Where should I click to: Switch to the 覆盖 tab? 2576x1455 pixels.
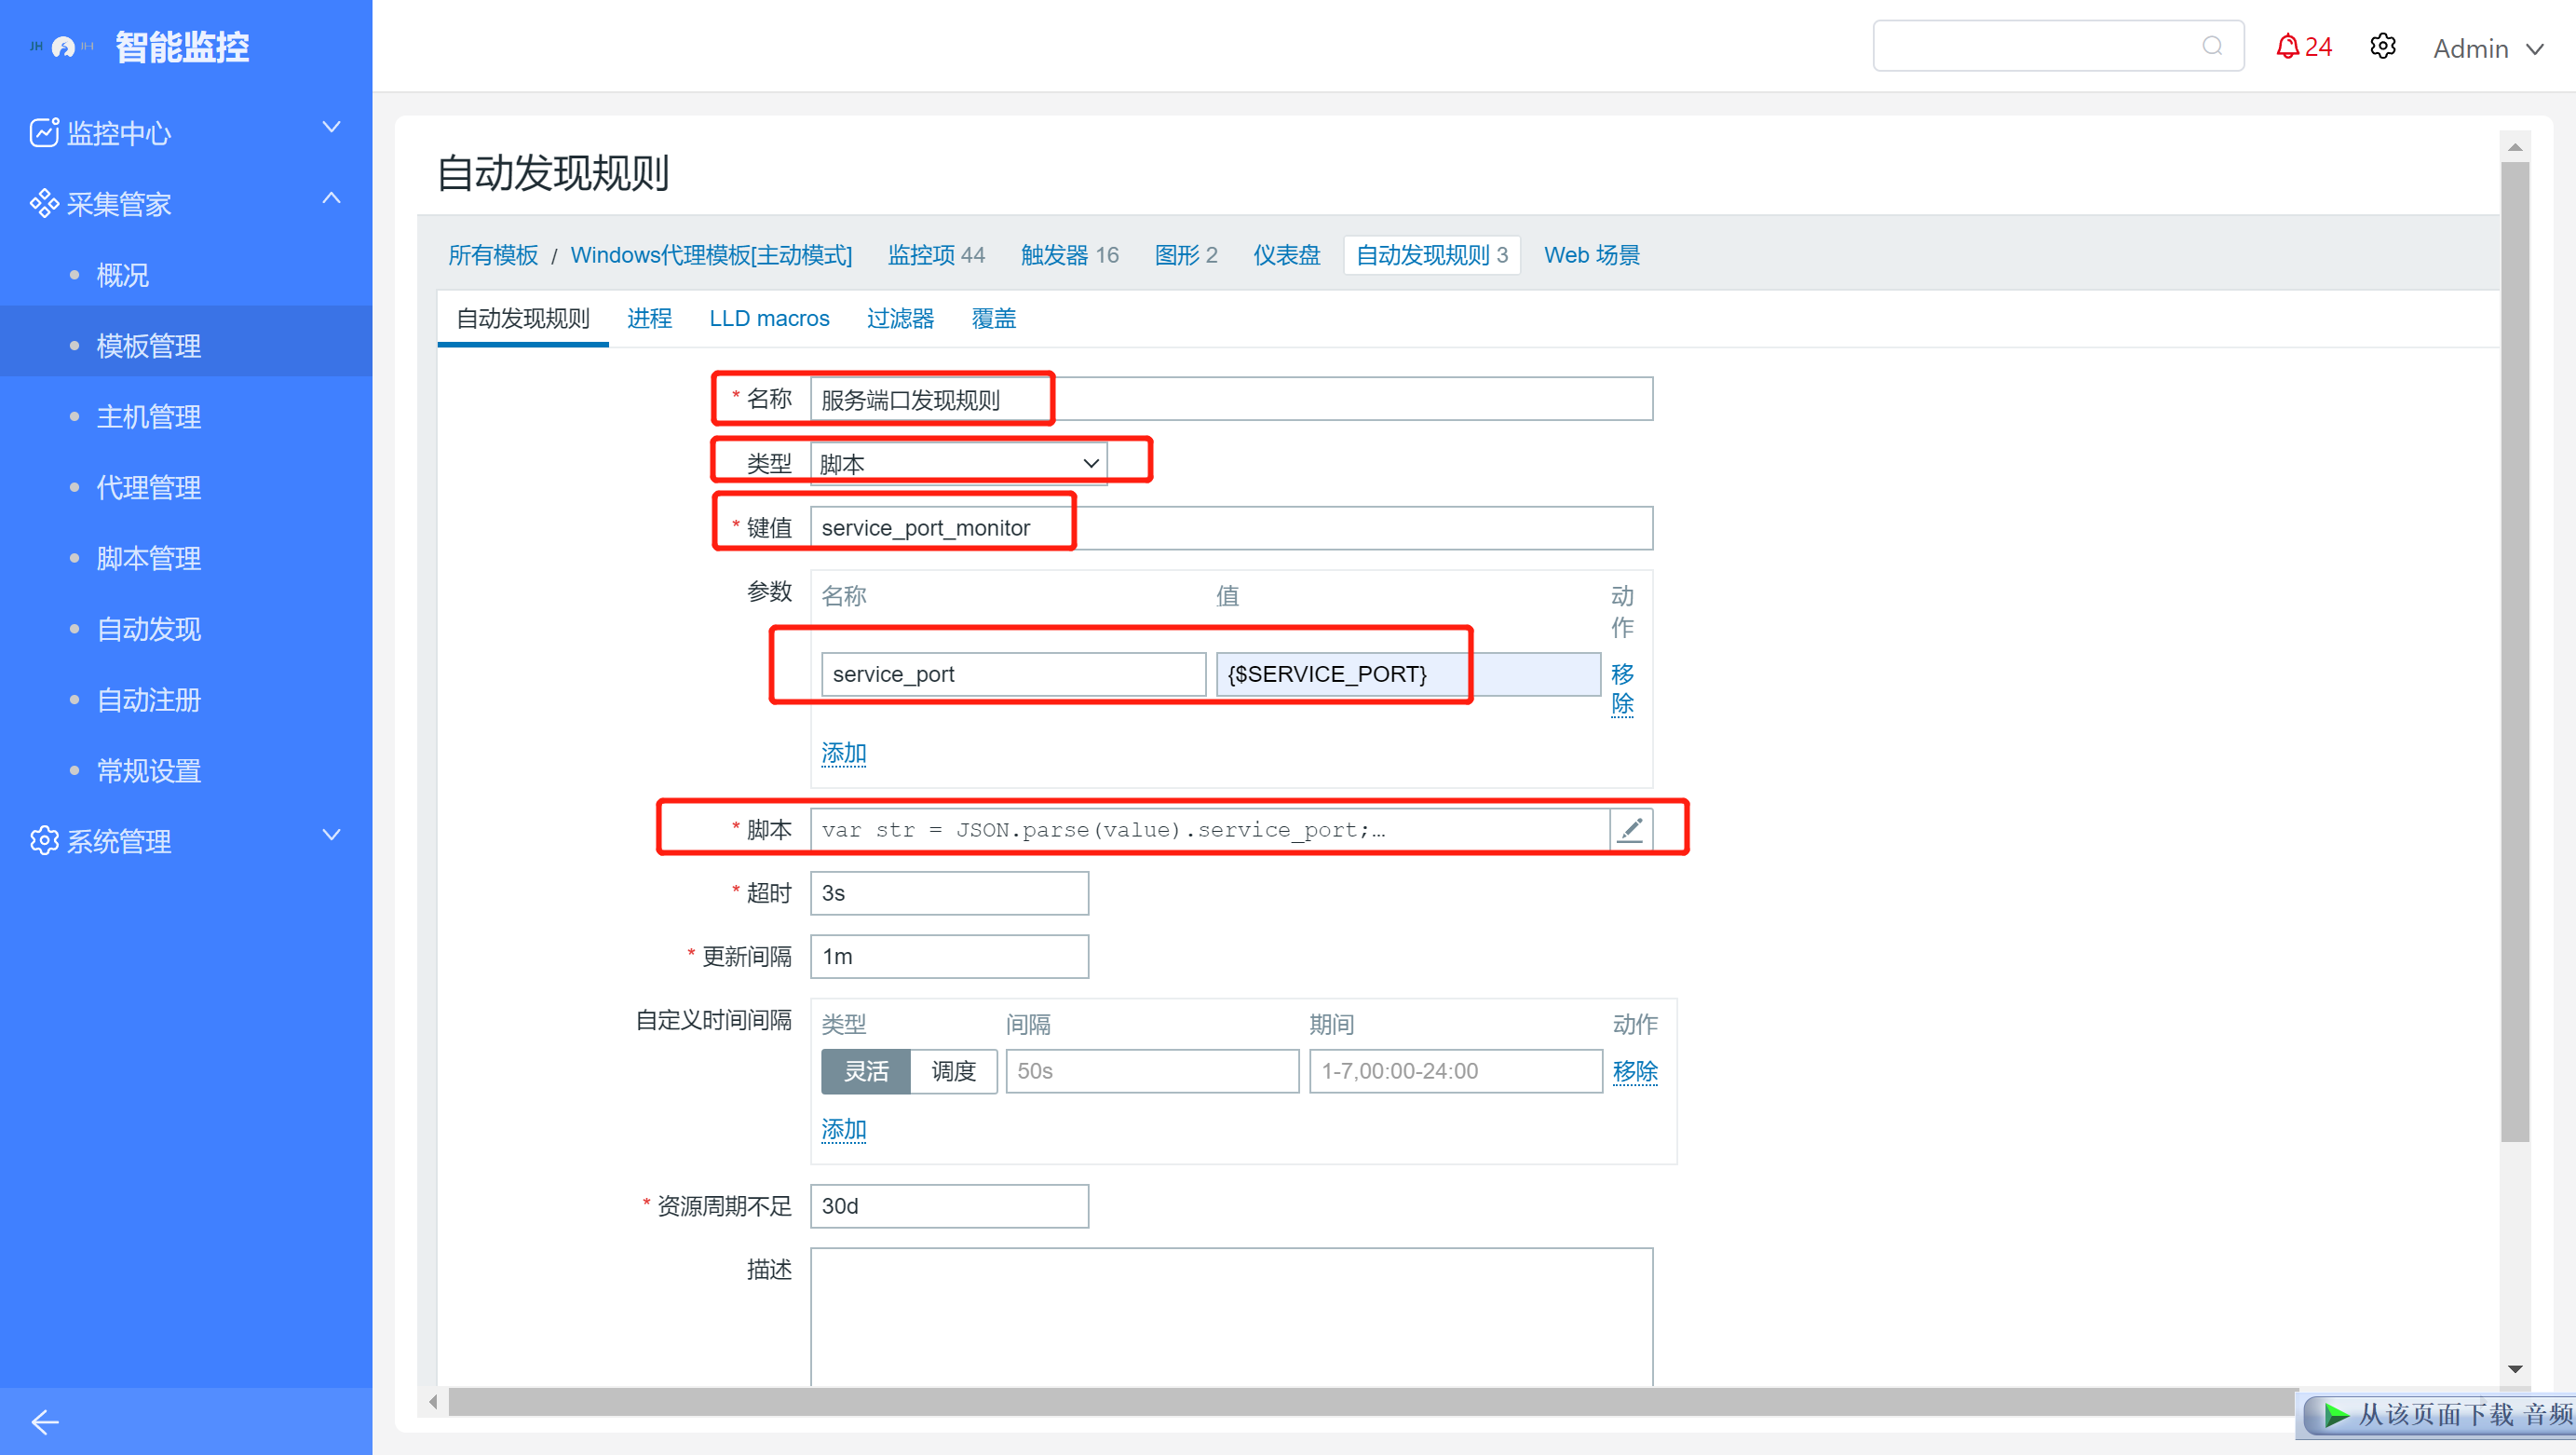pos(993,318)
